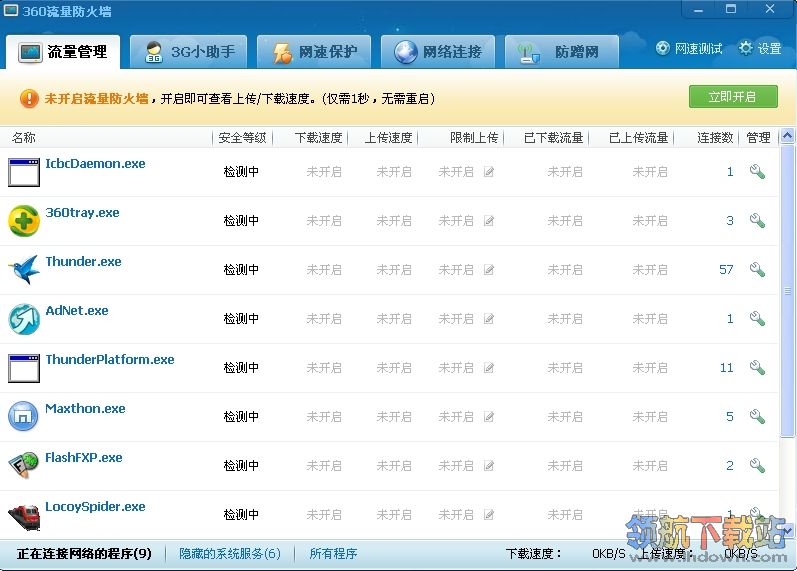
Task: Click connection count 3 for 360tray.exe
Action: [x=730, y=221]
